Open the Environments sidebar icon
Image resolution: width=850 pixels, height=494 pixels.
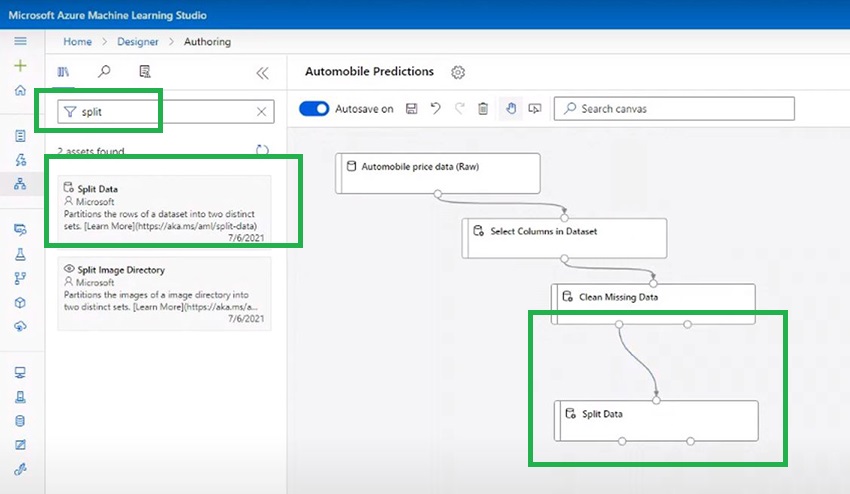coord(20,397)
